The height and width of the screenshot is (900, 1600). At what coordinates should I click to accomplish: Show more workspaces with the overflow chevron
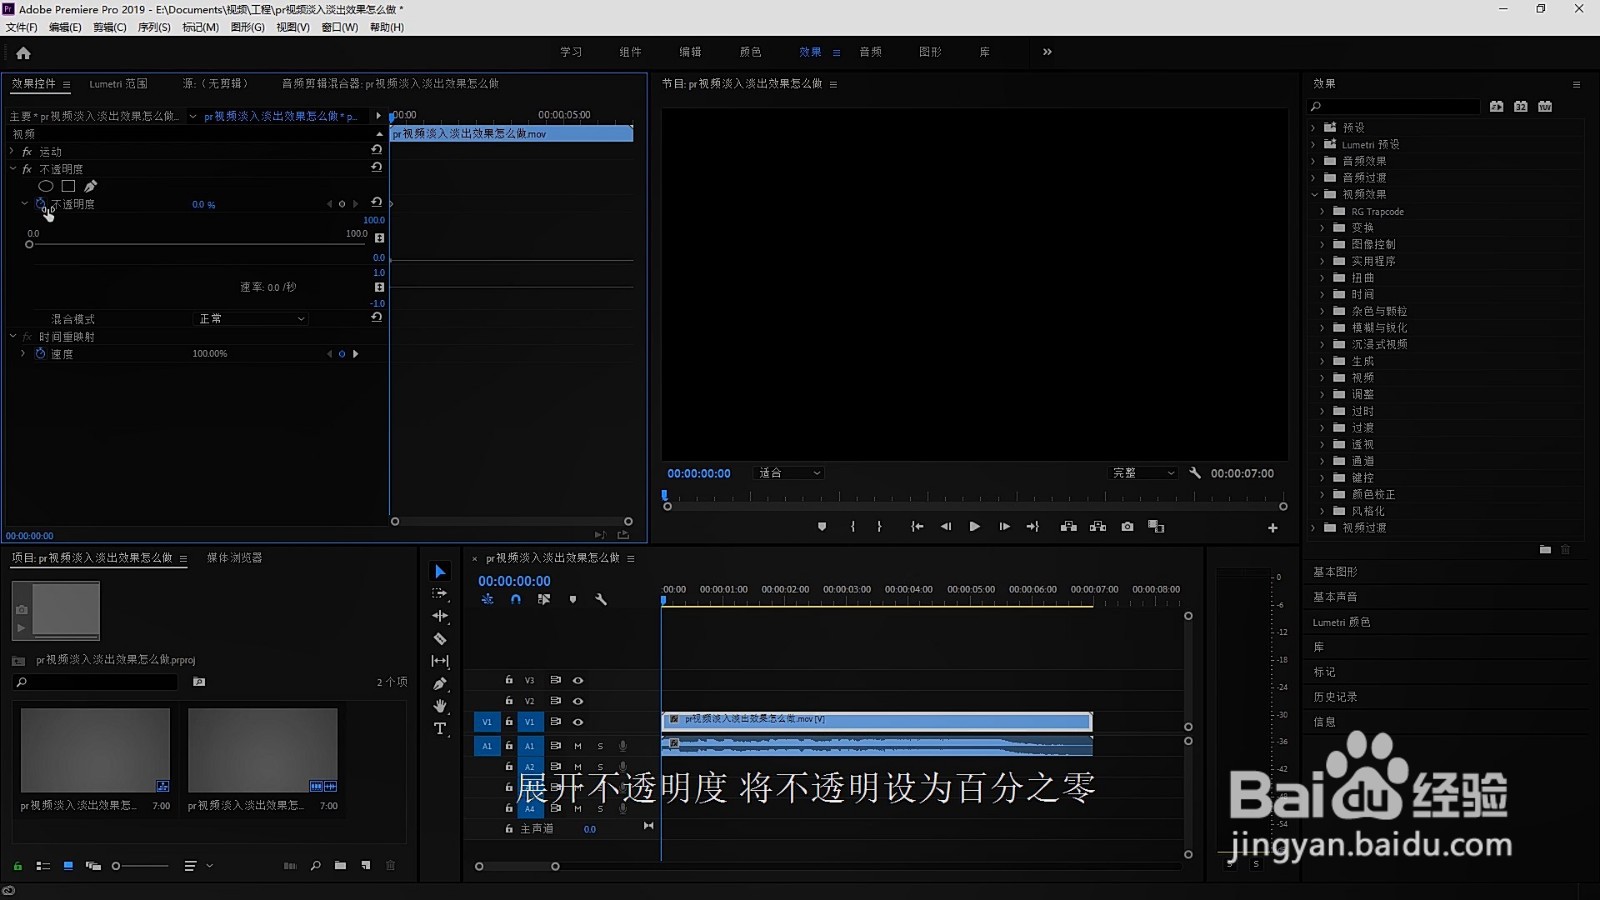[x=1047, y=52]
